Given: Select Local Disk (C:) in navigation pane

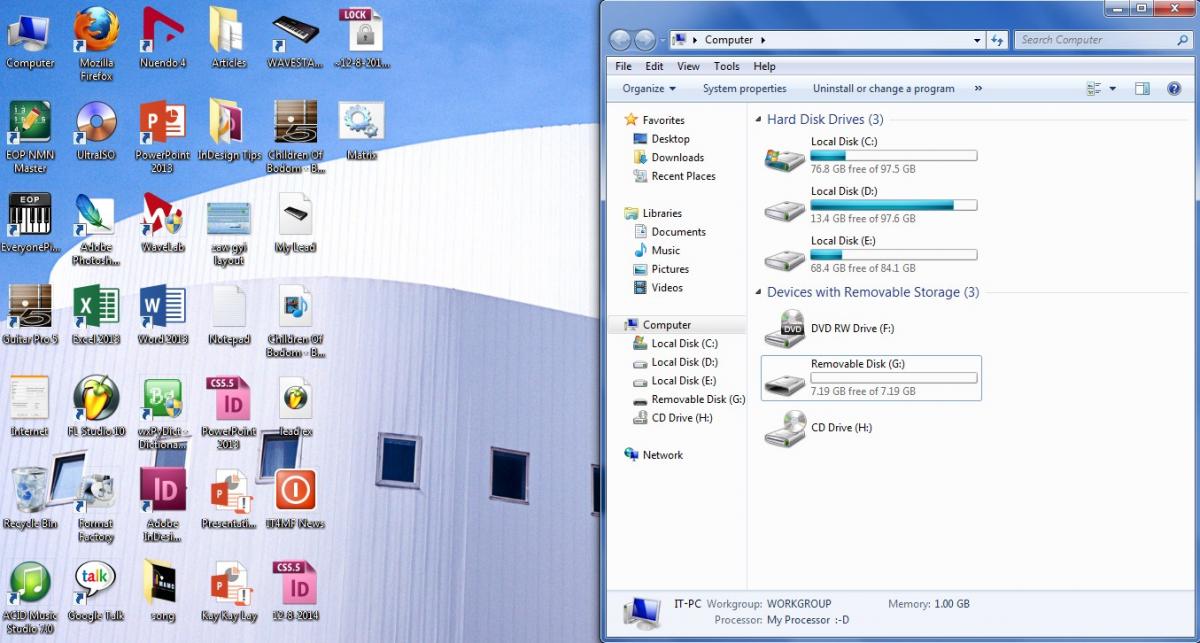Looking at the screenshot, I should (675, 344).
